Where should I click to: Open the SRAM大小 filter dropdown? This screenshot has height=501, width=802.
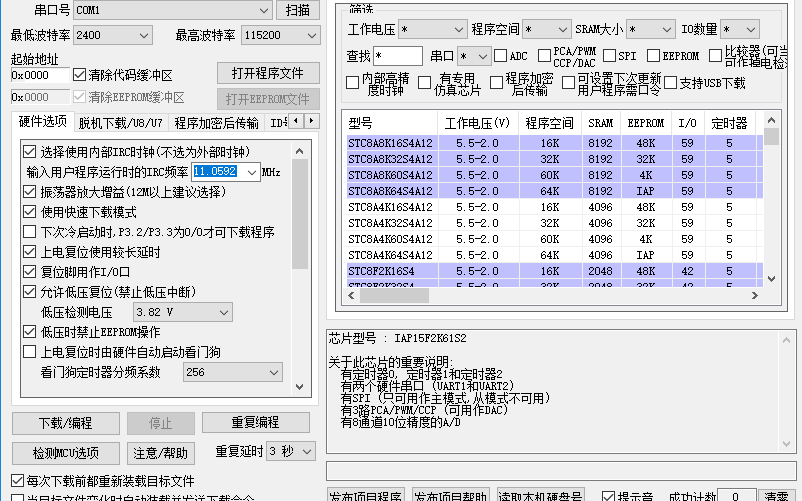pos(651,30)
